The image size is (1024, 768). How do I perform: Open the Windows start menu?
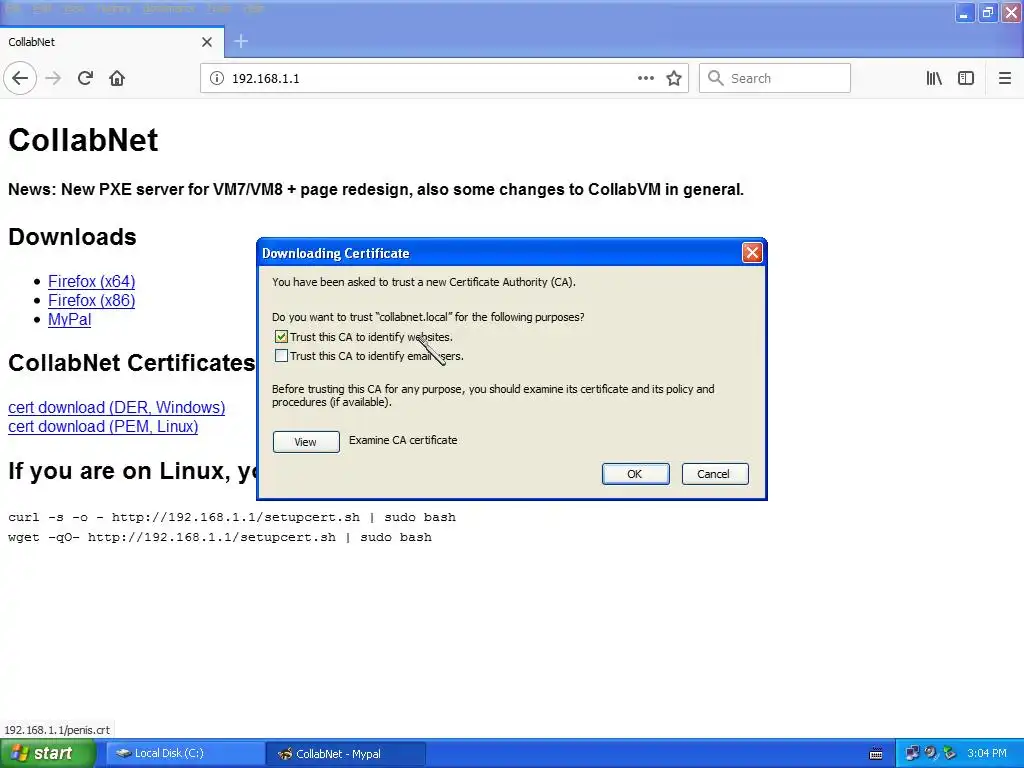pos(47,754)
